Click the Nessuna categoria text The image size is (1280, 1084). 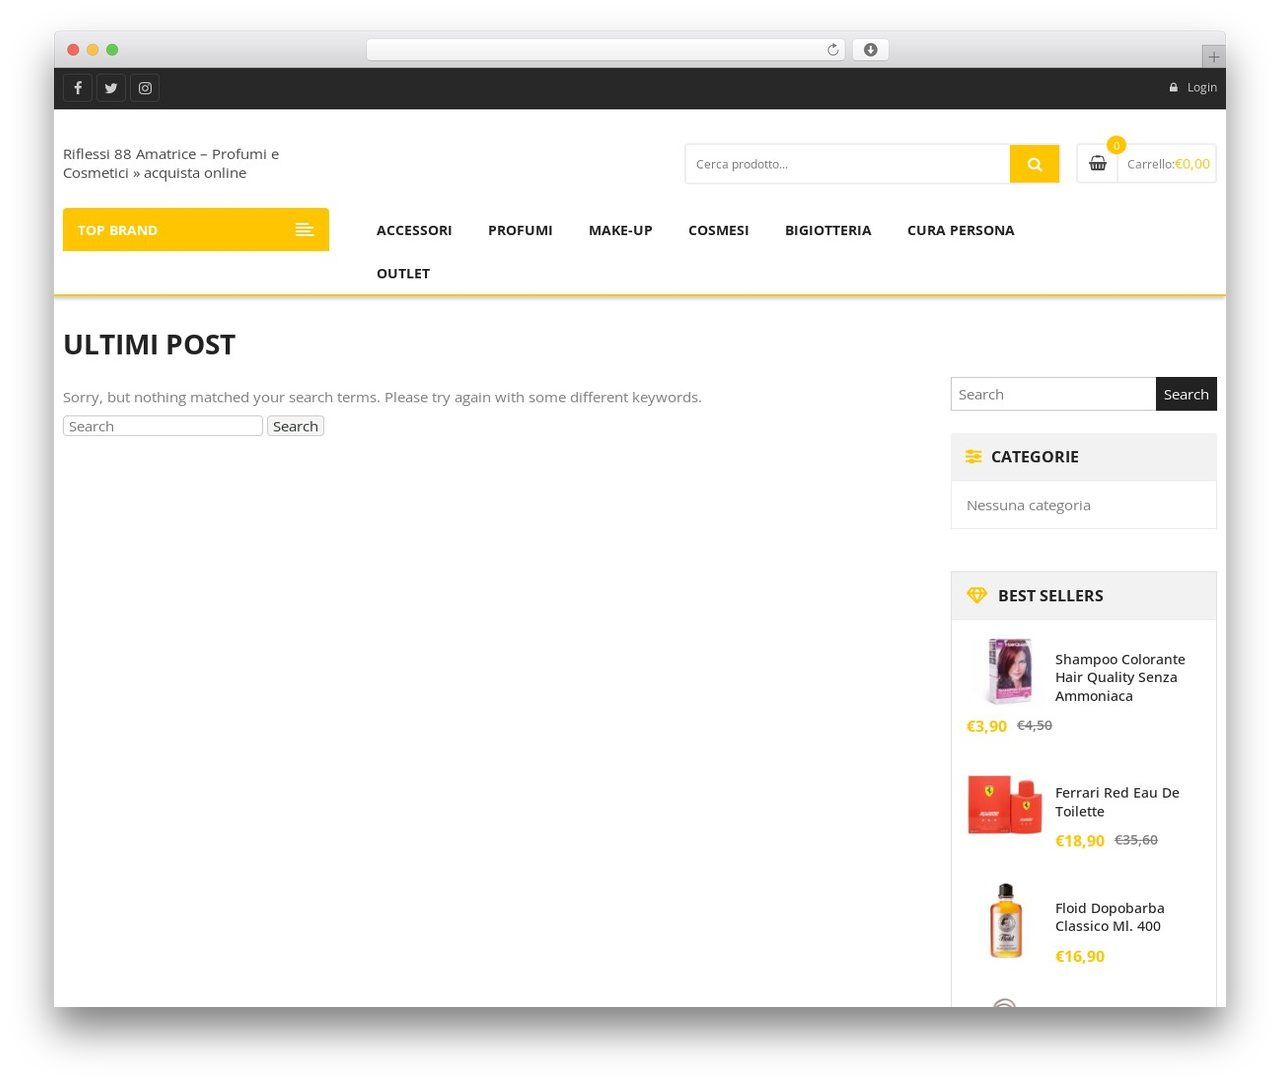[x=1028, y=505]
